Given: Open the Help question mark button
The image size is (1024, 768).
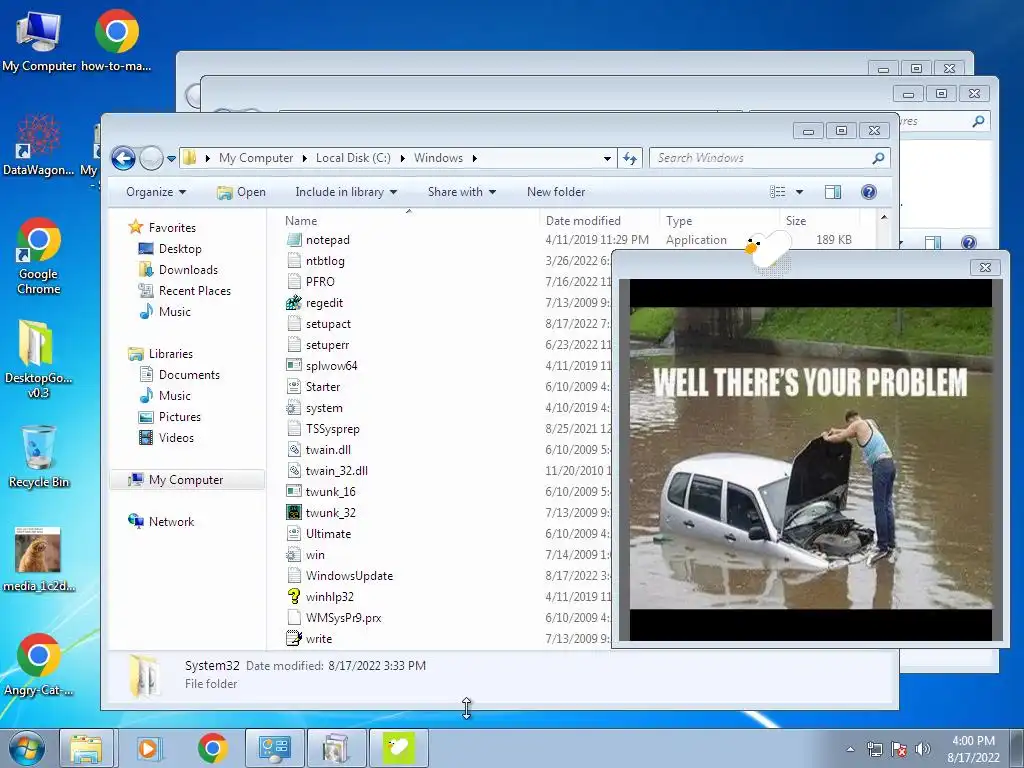Looking at the screenshot, I should pos(869,192).
